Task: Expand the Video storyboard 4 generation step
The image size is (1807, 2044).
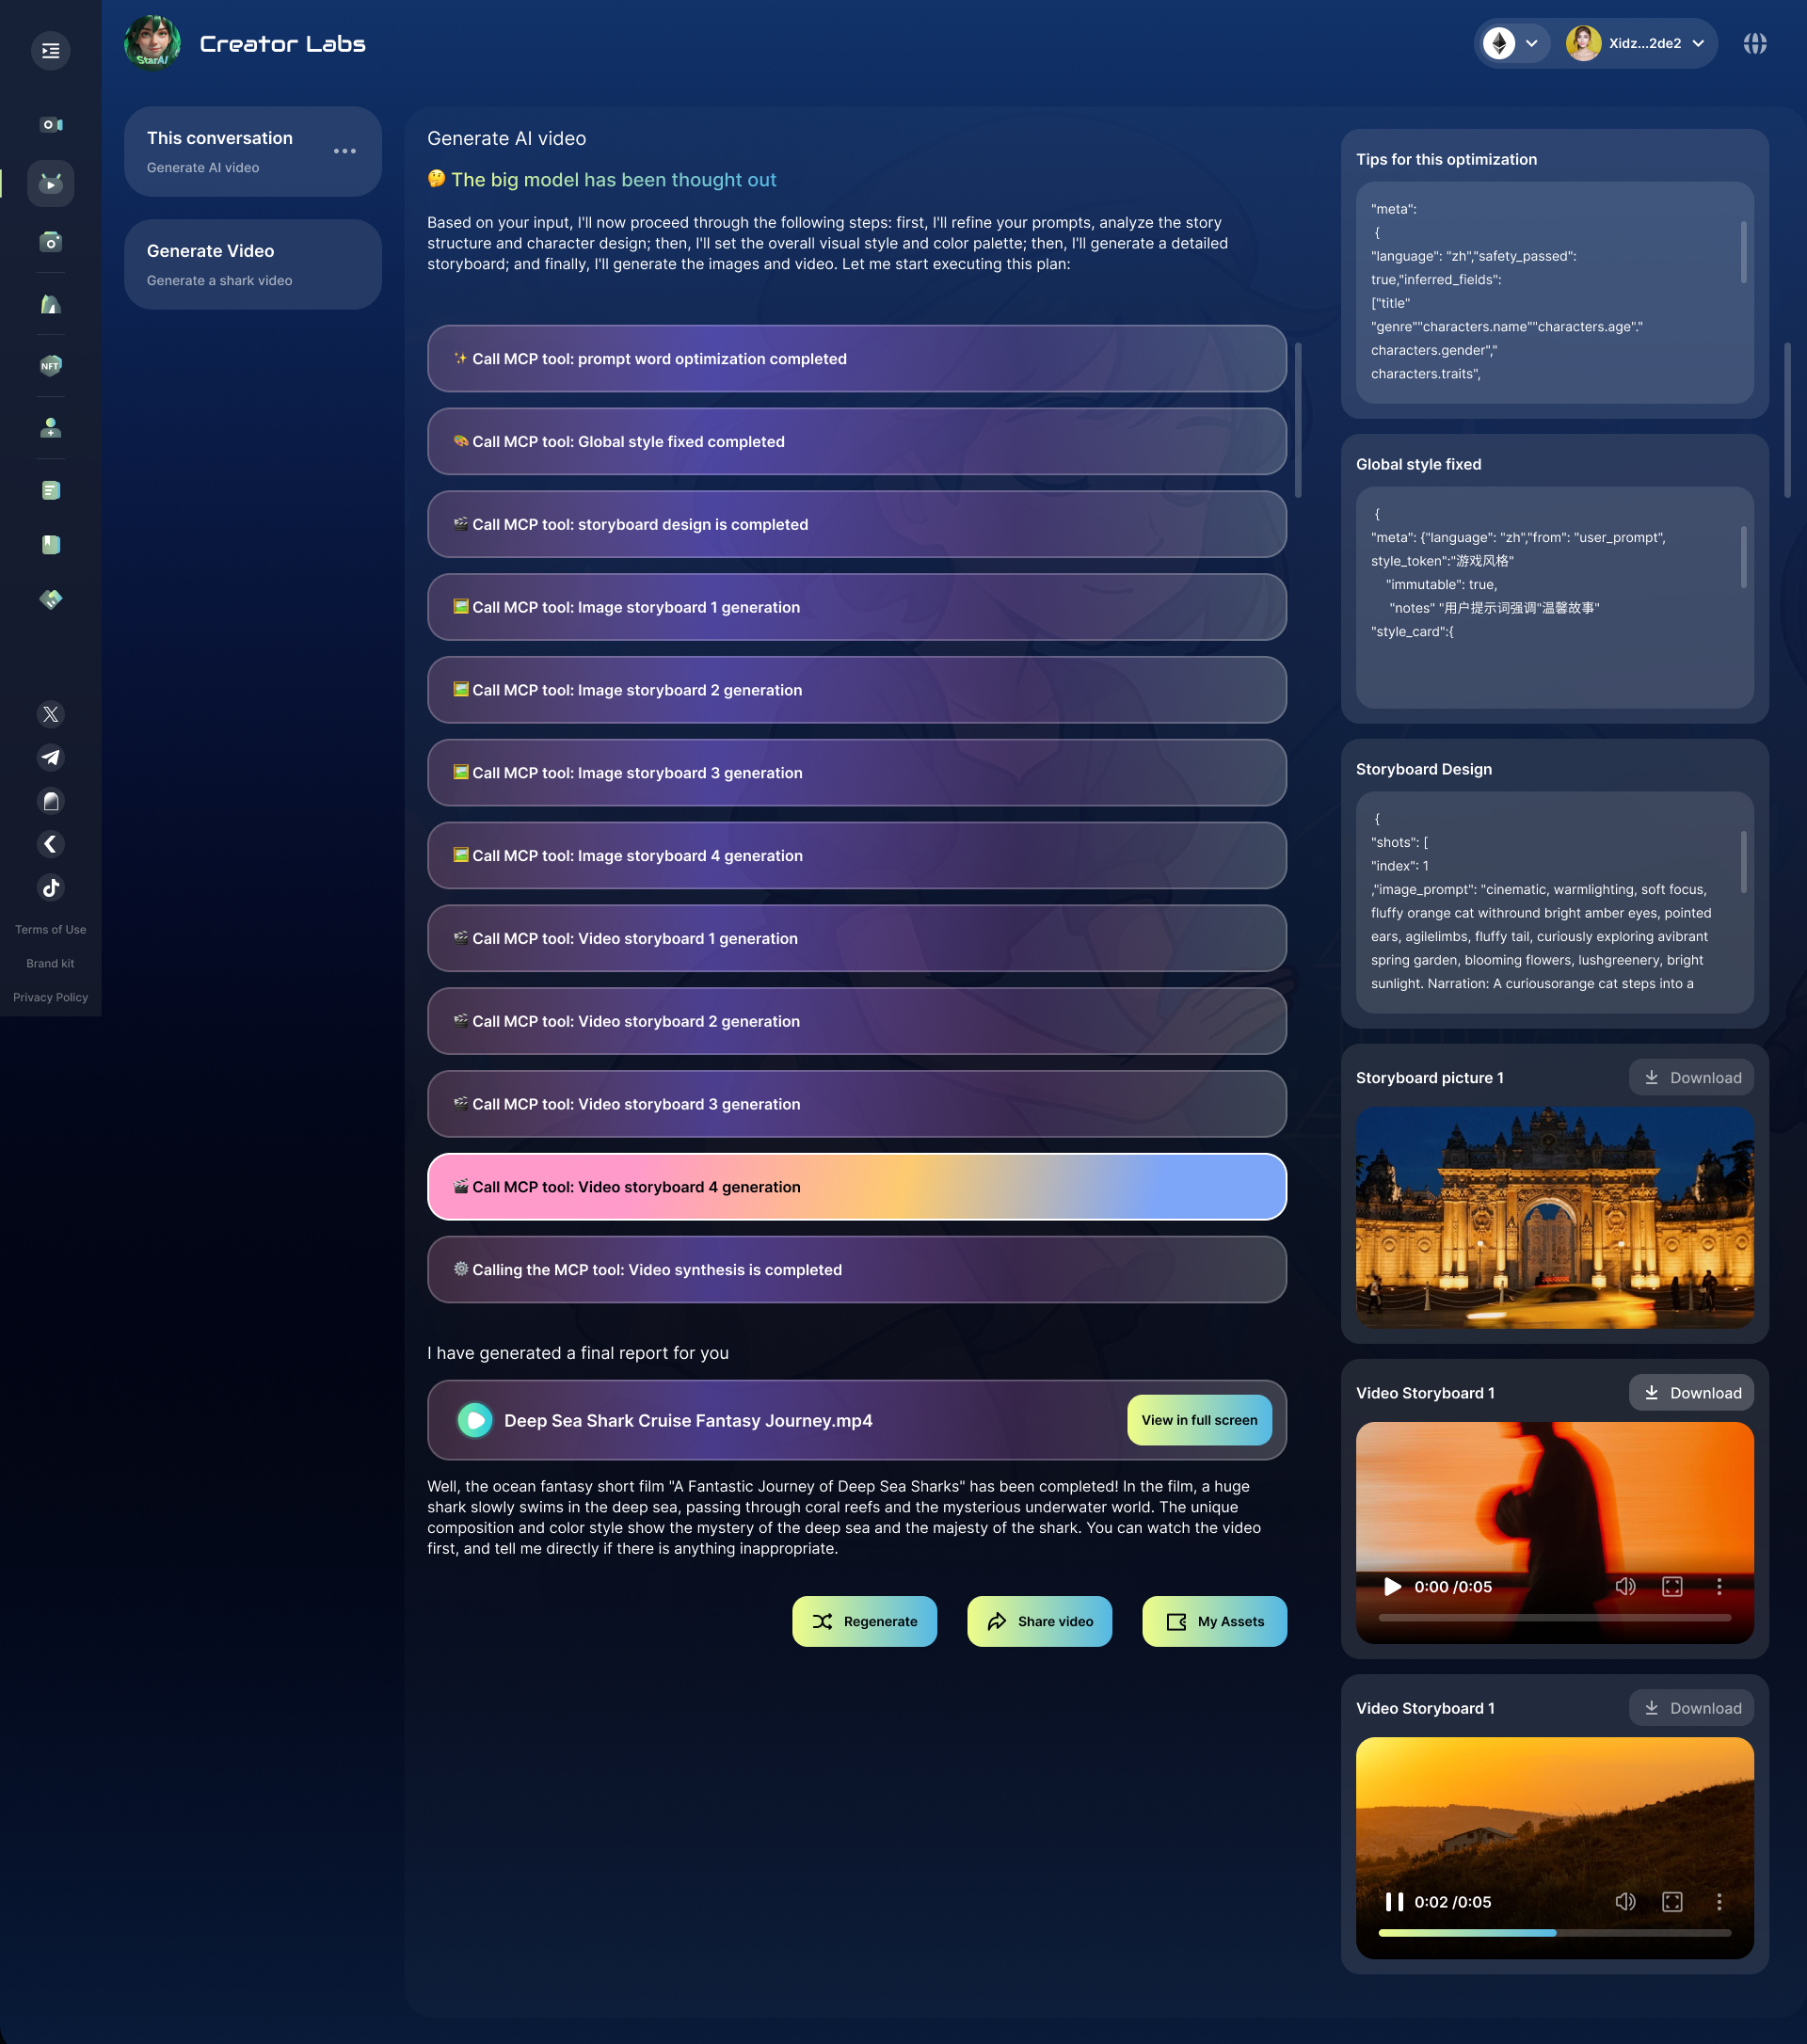Action: (856, 1186)
